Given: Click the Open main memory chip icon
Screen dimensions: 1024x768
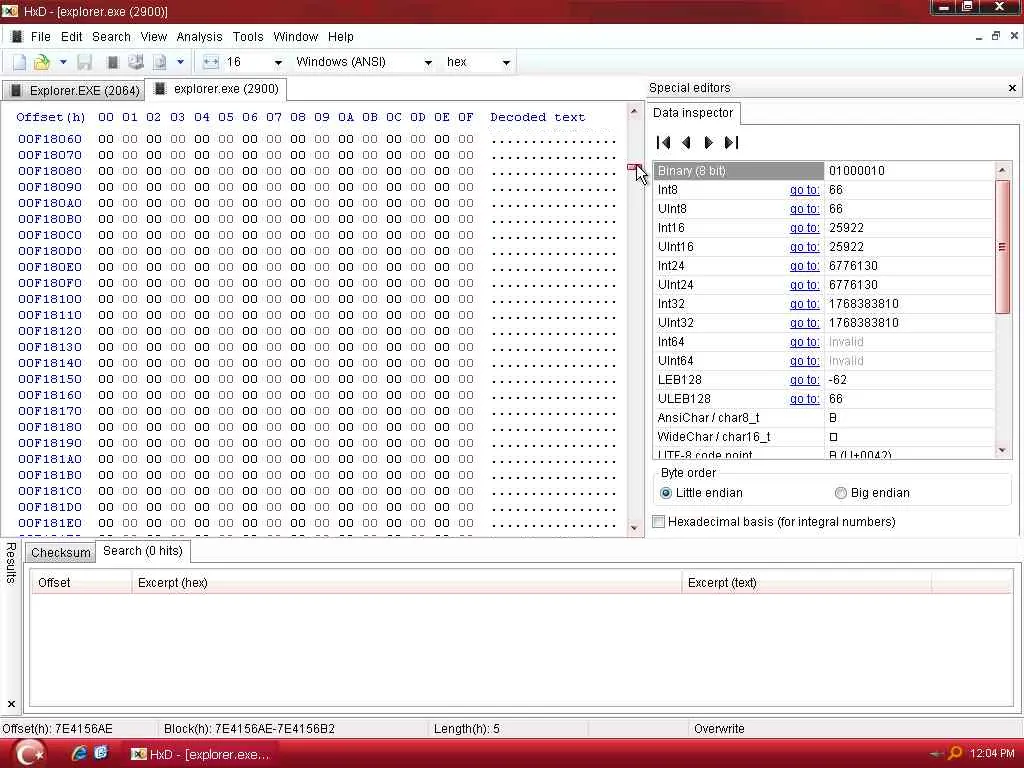Looking at the screenshot, I should tap(112, 62).
